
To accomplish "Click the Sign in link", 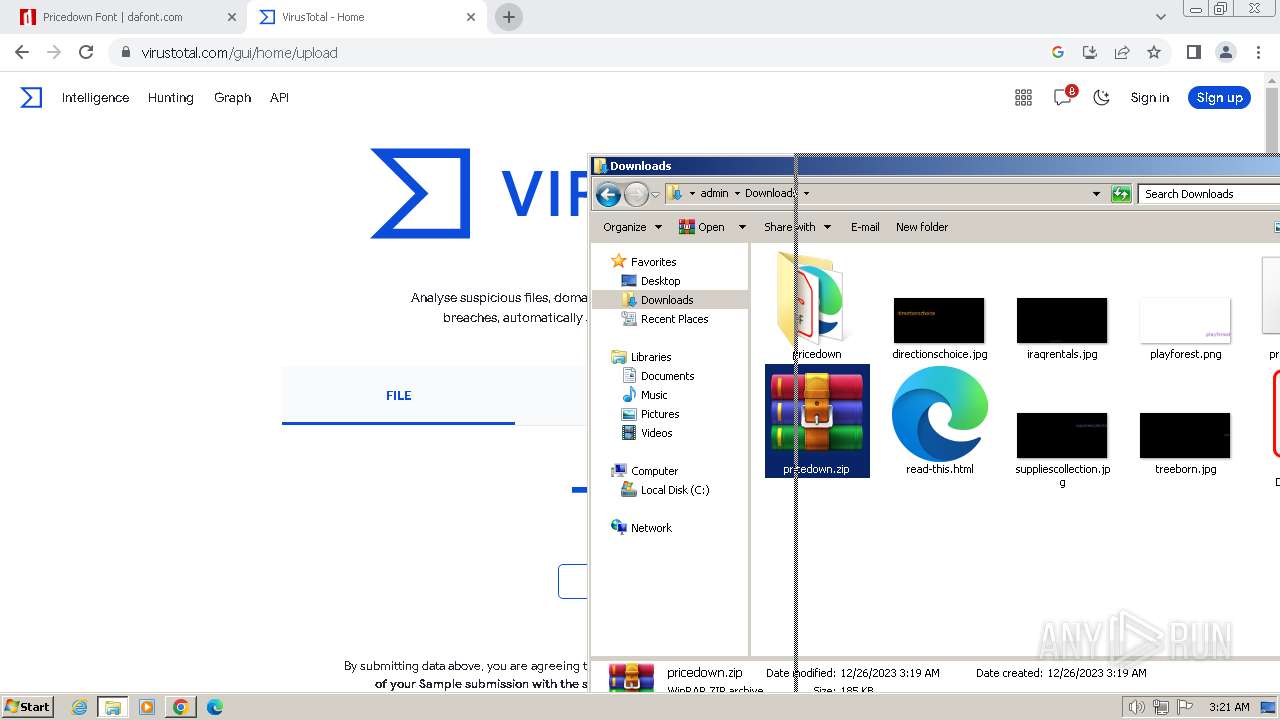I will click(x=1149, y=97).
